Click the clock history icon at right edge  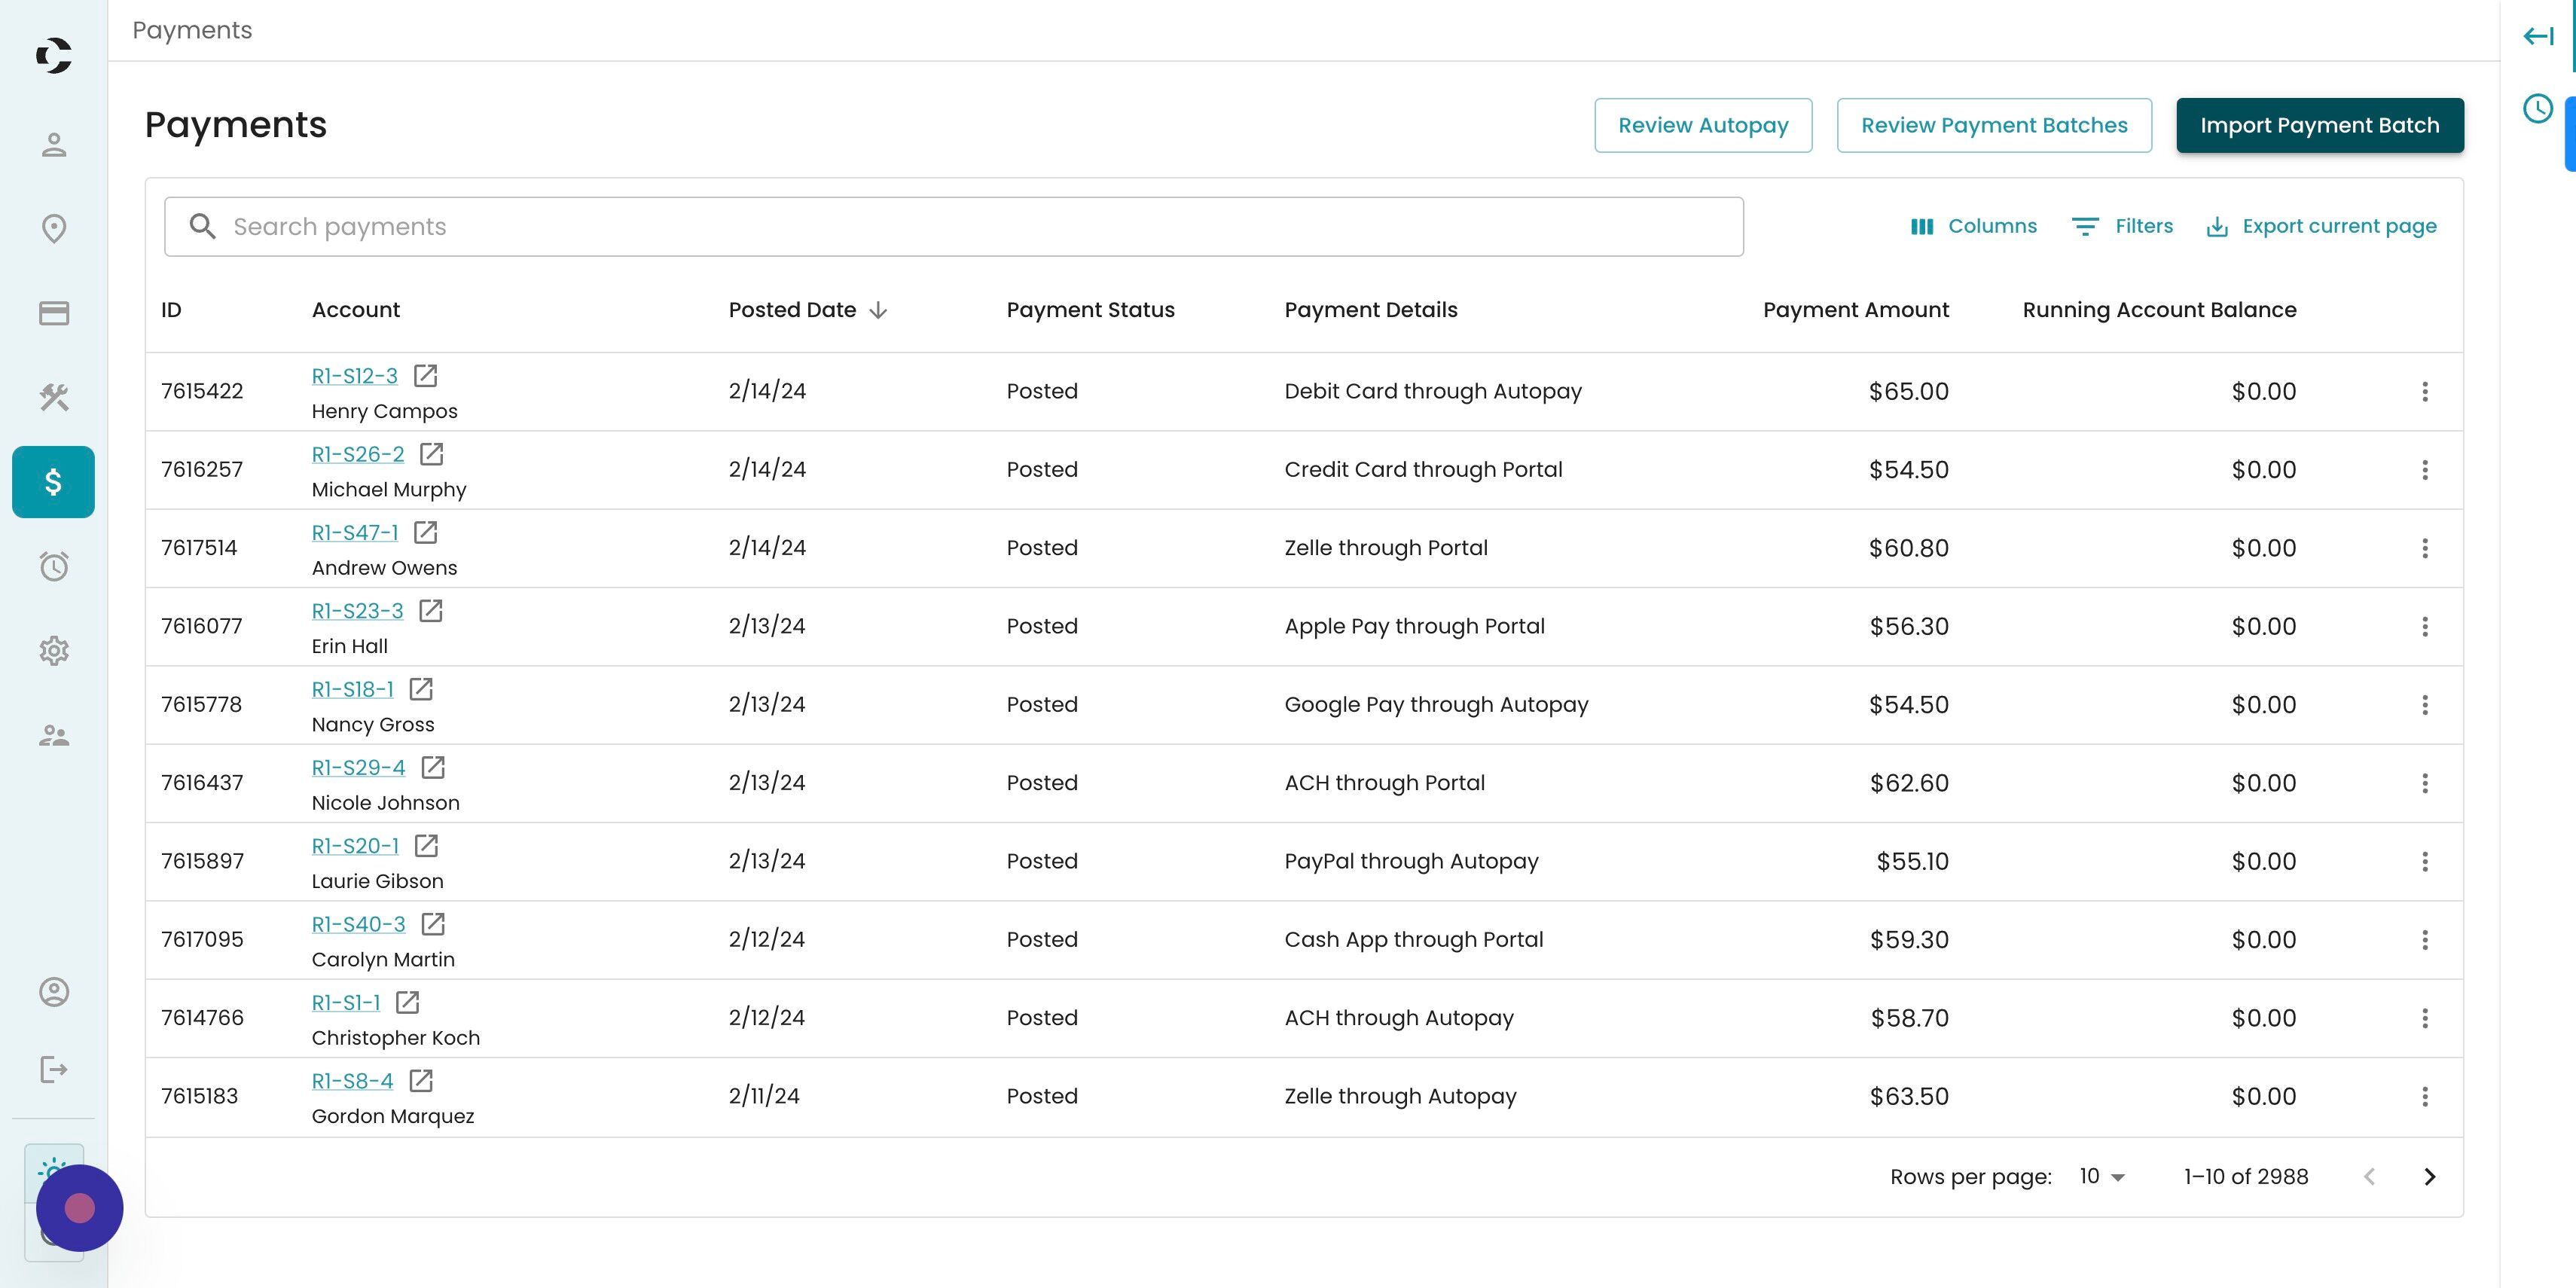(2537, 109)
